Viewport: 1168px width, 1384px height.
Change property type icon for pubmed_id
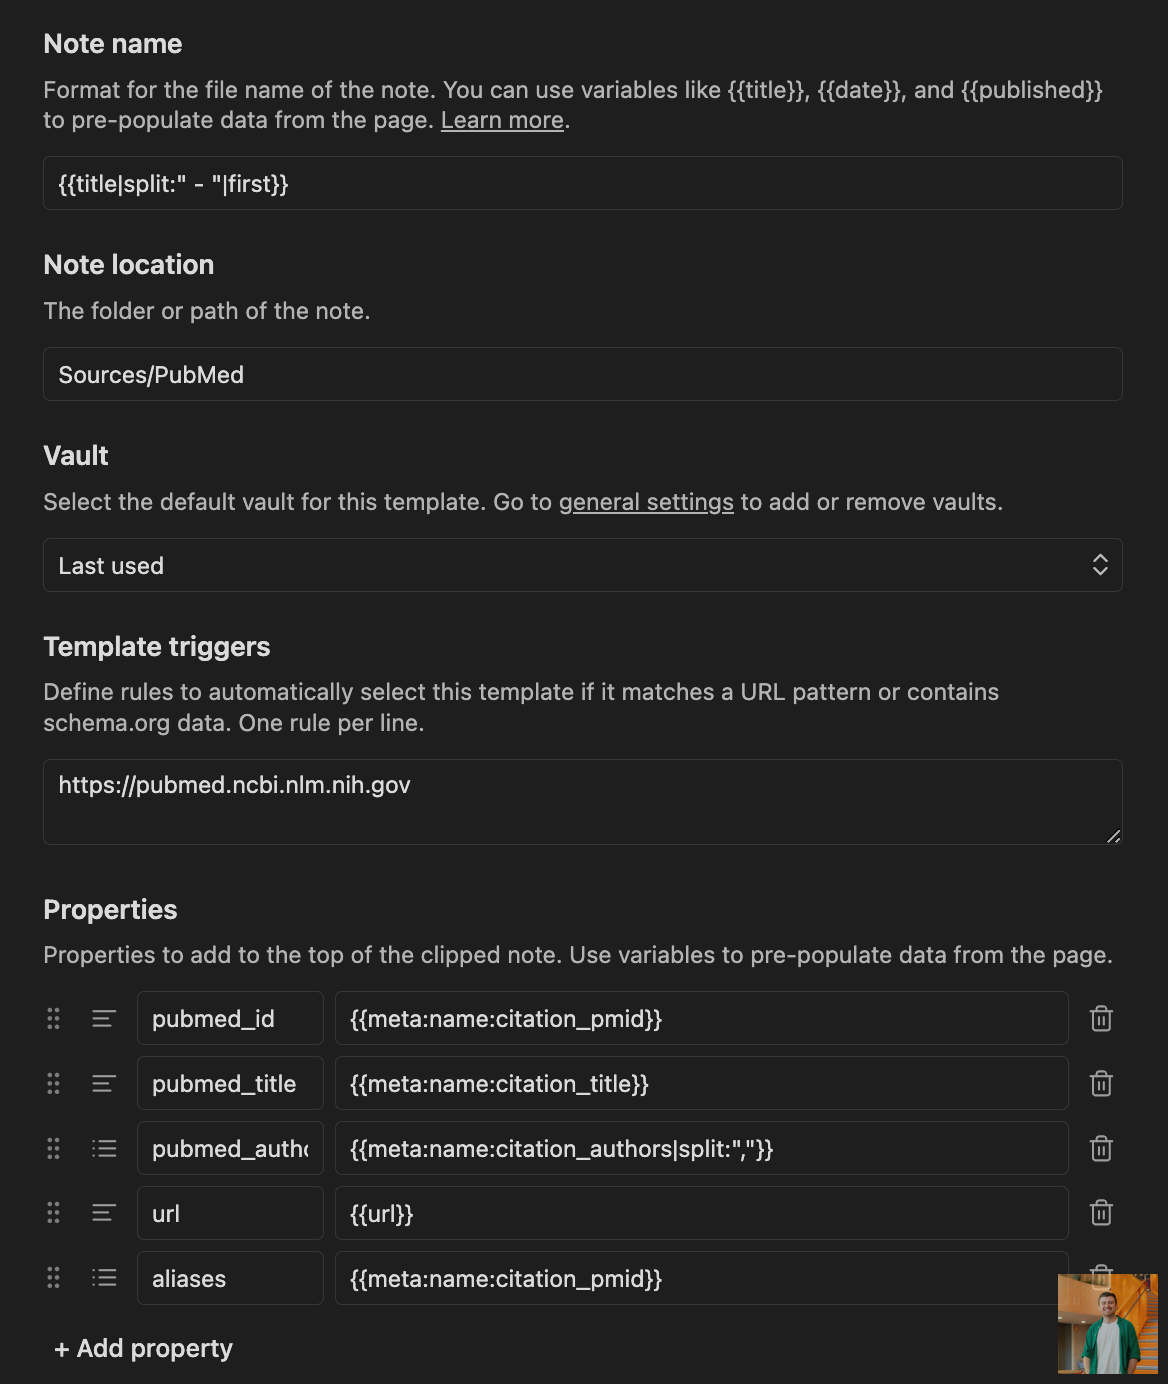click(104, 1019)
